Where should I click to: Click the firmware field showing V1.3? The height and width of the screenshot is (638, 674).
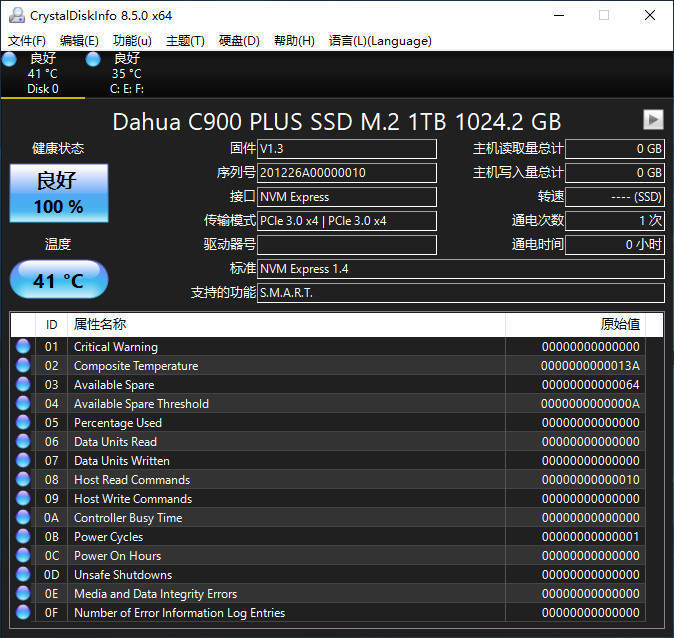coord(346,149)
